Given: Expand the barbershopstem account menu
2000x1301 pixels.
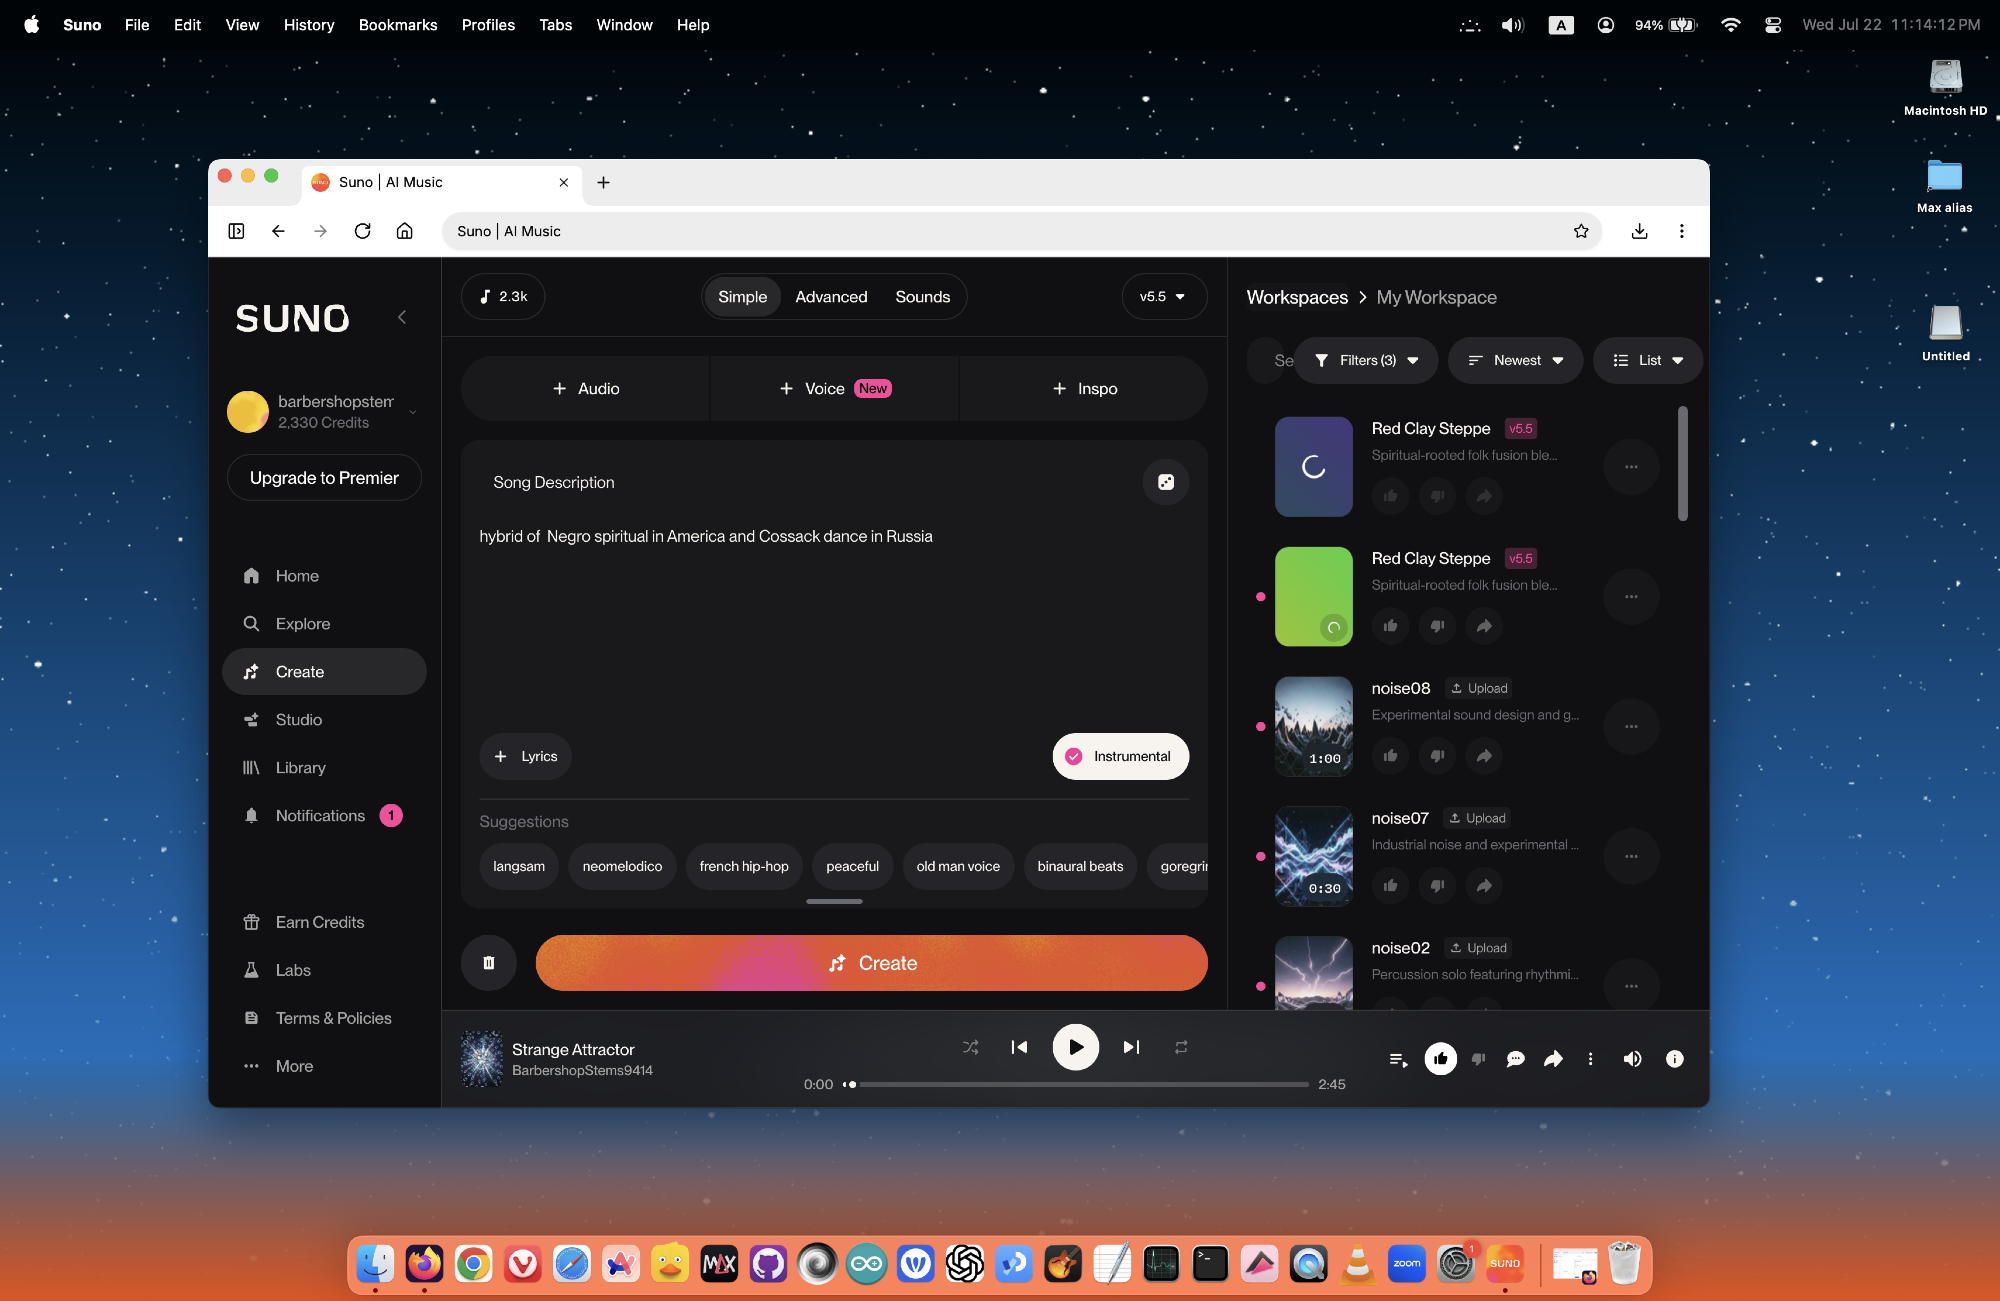Looking at the screenshot, I should [x=324, y=411].
